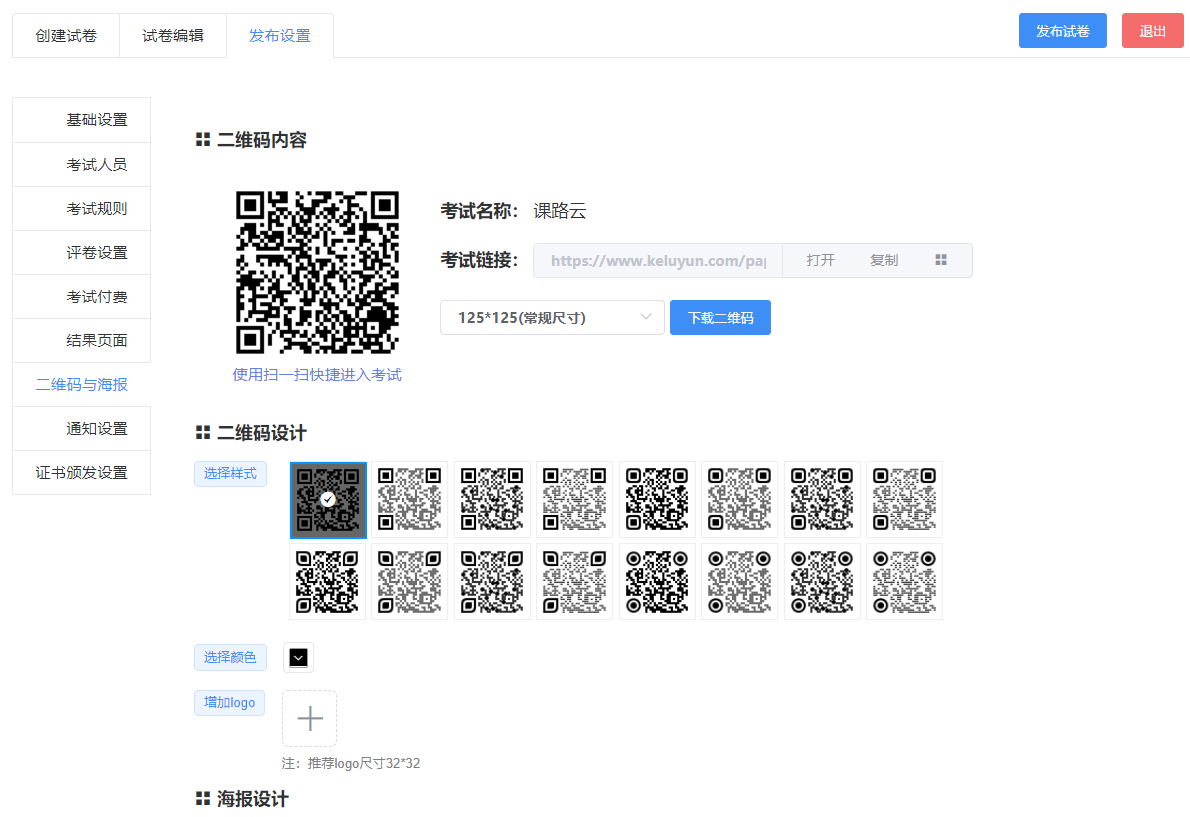Click the exam name text 课路云
1190x817 pixels.
[x=560, y=211]
